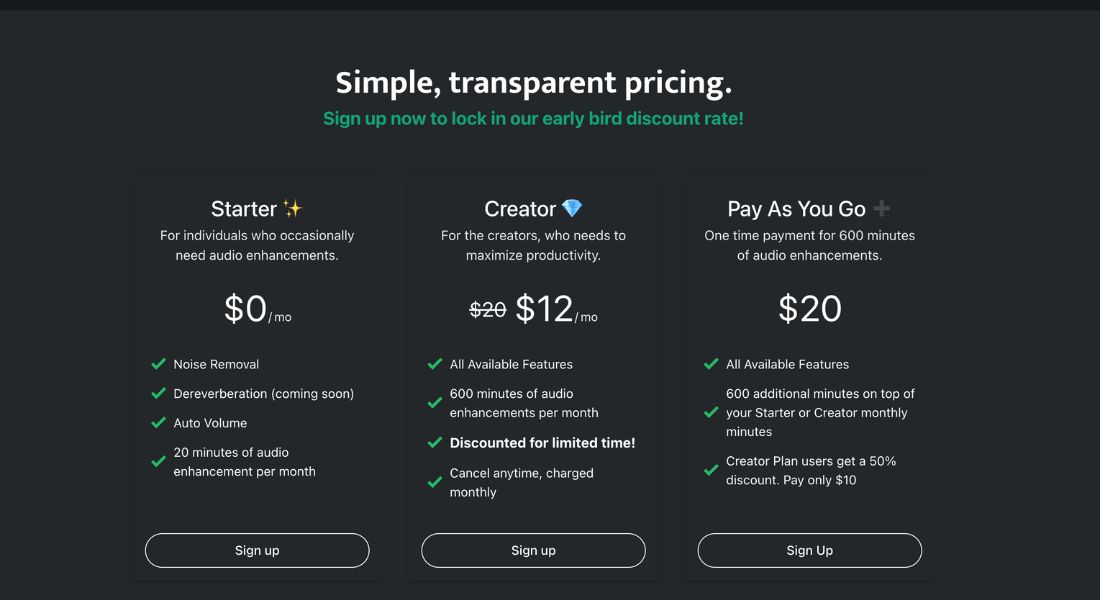The image size is (1100, 600).
Task: Click the diamond icon beside Creator
Action: click(x=572, y=208)
